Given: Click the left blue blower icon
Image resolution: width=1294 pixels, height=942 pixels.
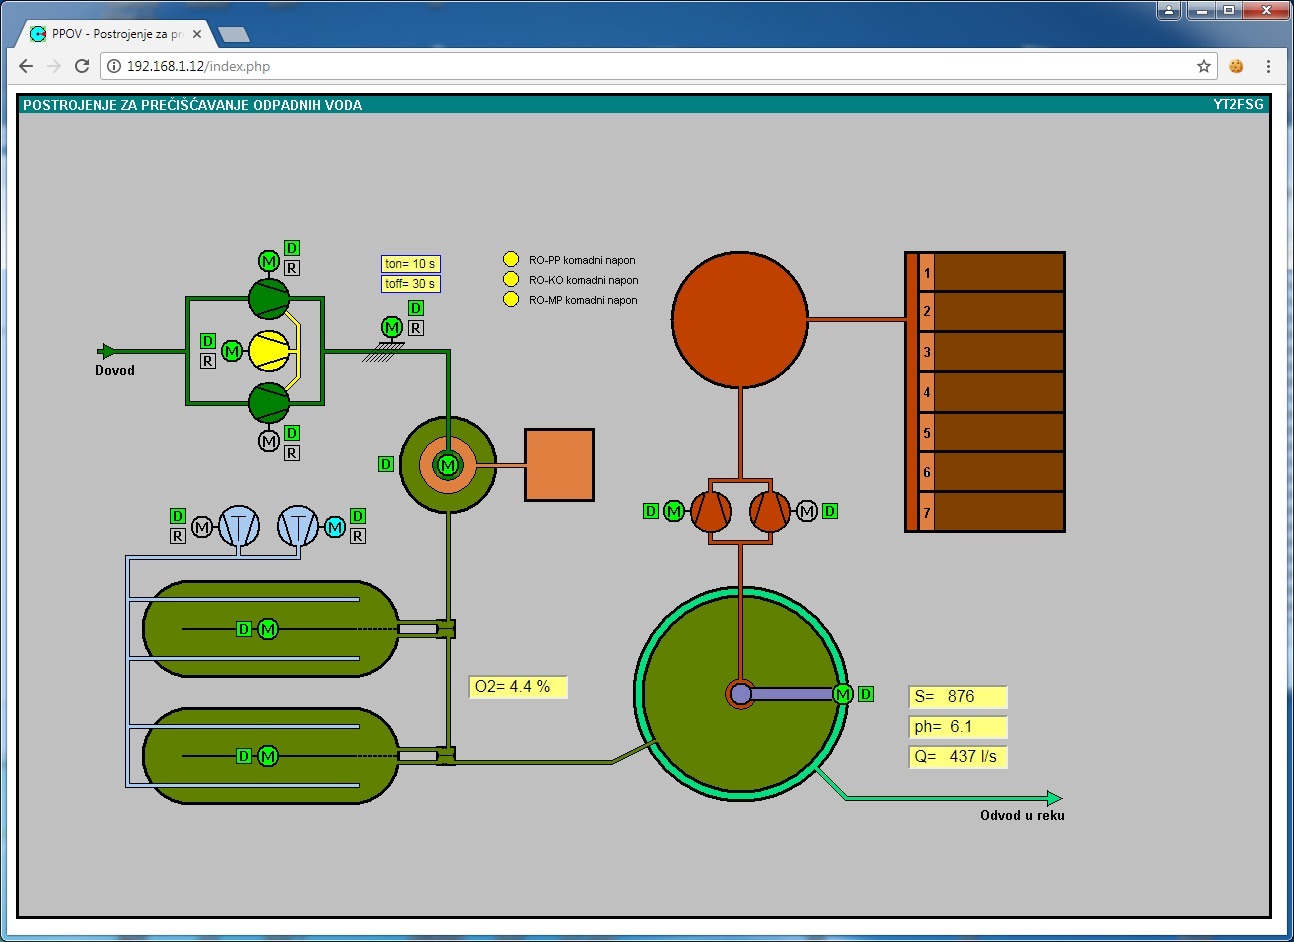Looking at the screenshot, I should click(239, 526).
